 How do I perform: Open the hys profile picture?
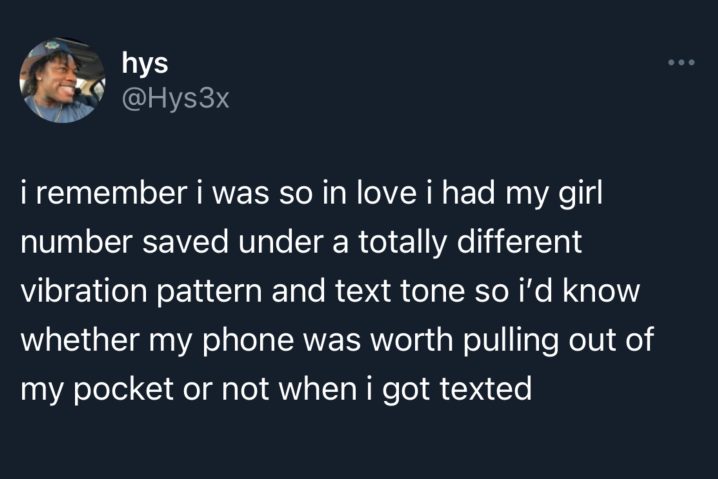tap(62, 80)
